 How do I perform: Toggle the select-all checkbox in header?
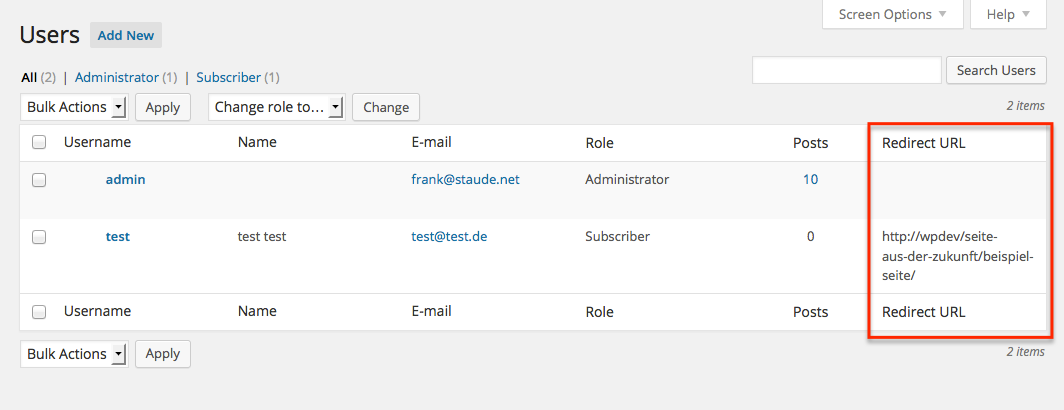39,143
